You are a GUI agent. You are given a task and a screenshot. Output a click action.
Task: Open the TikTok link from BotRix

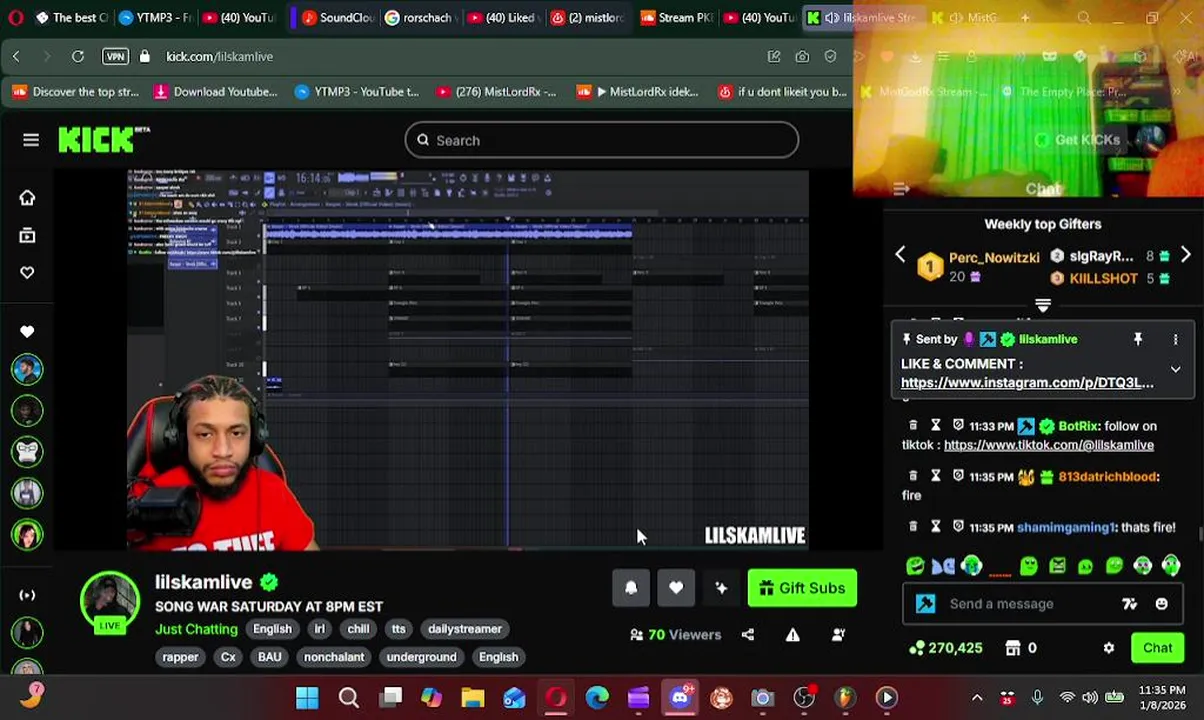point(1048,445)
